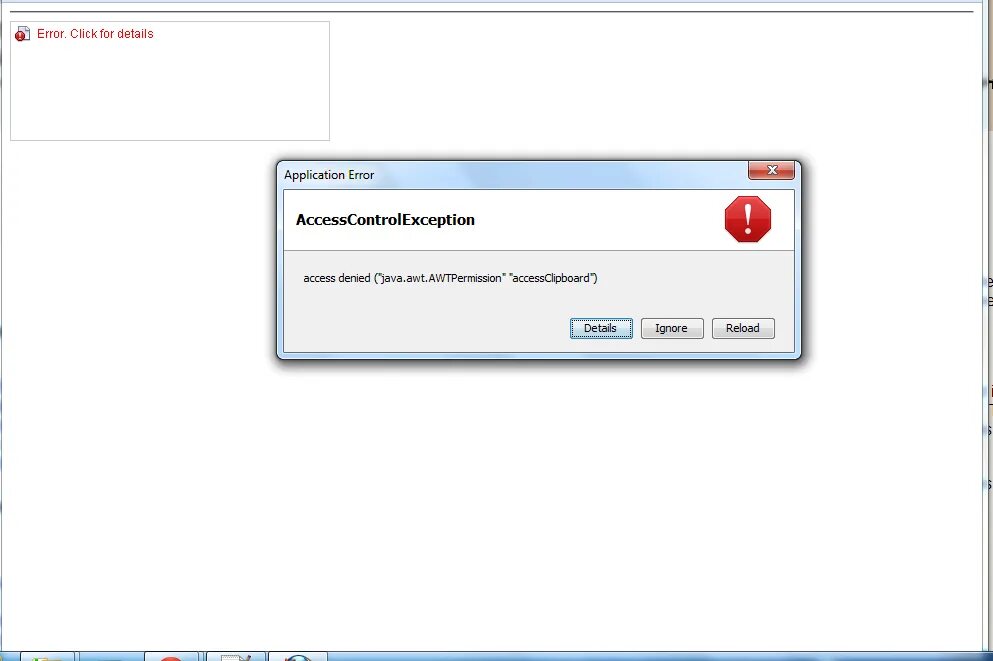Select the second taskbar button beside folder

tap(109, 657)
